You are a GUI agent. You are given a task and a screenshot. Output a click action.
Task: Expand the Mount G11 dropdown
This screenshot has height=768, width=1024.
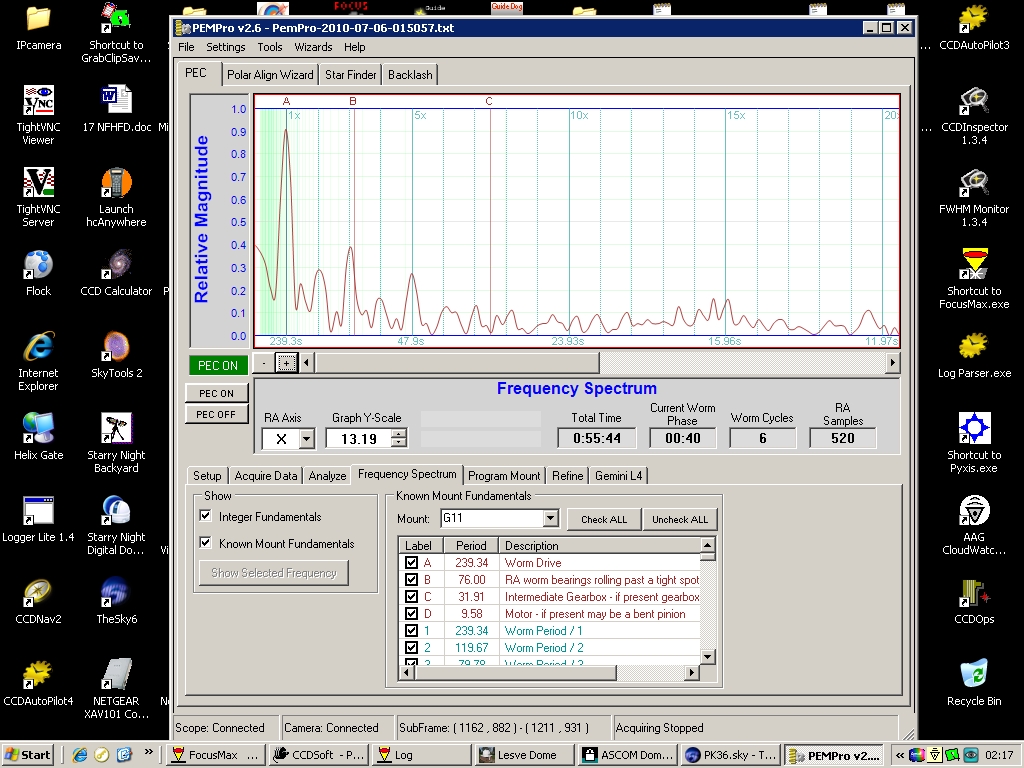click(551, 519)
